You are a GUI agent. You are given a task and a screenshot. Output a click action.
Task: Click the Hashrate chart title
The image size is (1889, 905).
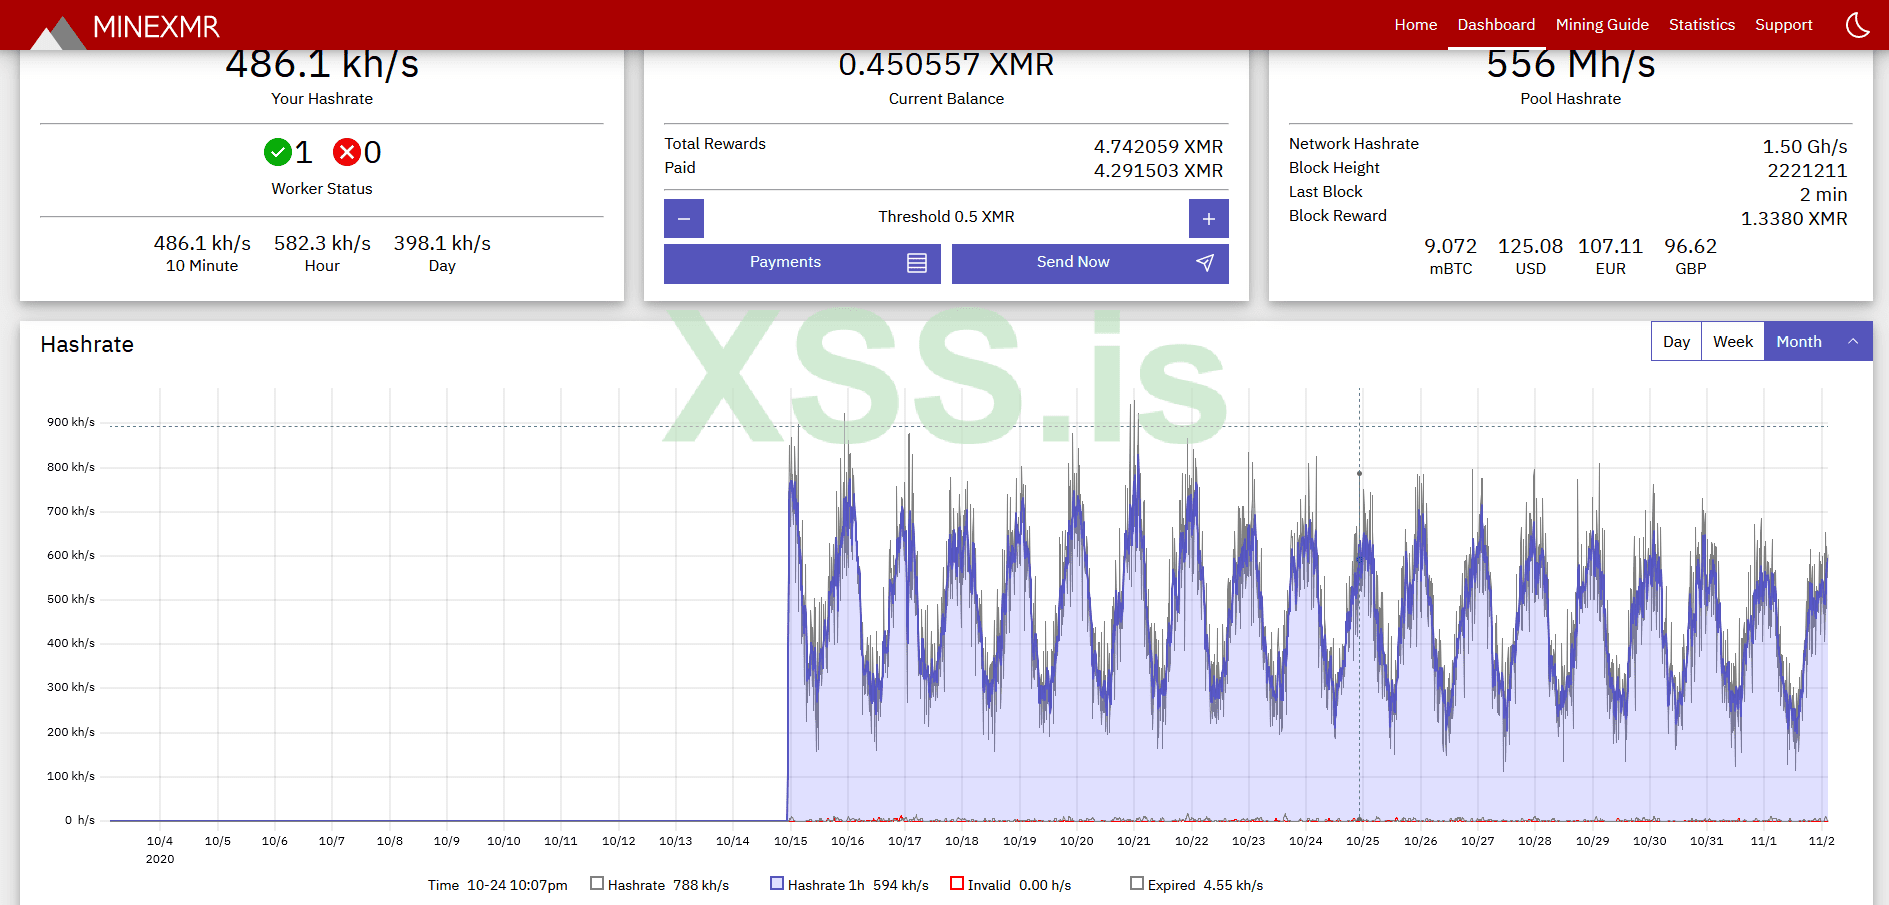pyautogui.click(x=87, y=344)
